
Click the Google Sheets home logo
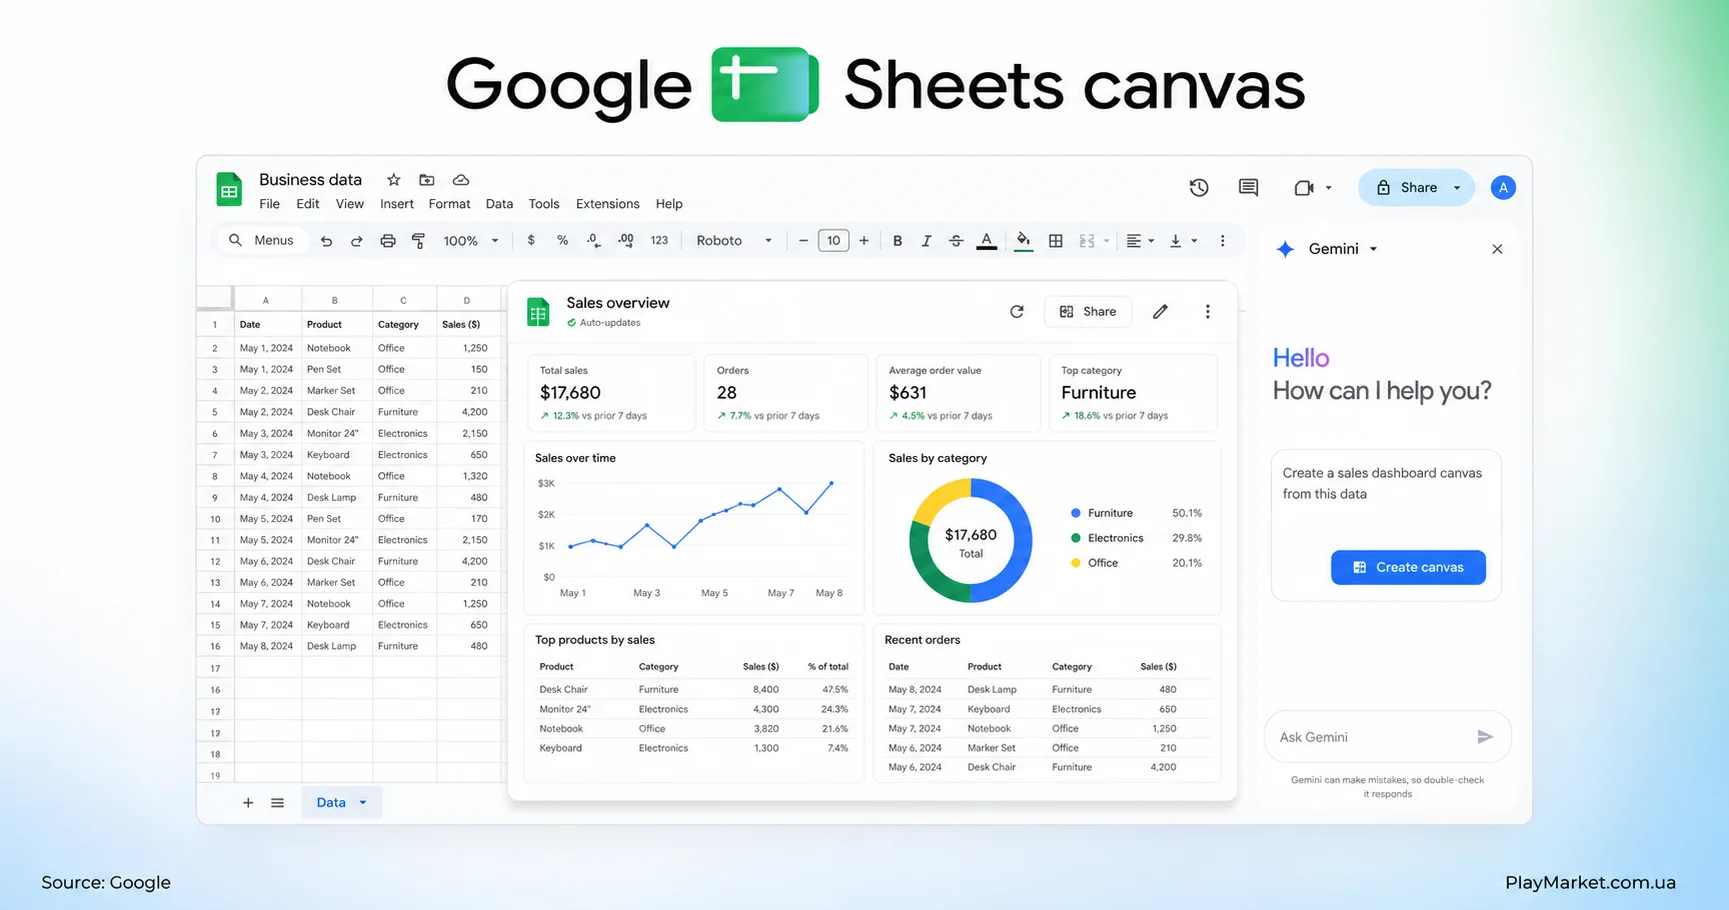click(229, 188)
